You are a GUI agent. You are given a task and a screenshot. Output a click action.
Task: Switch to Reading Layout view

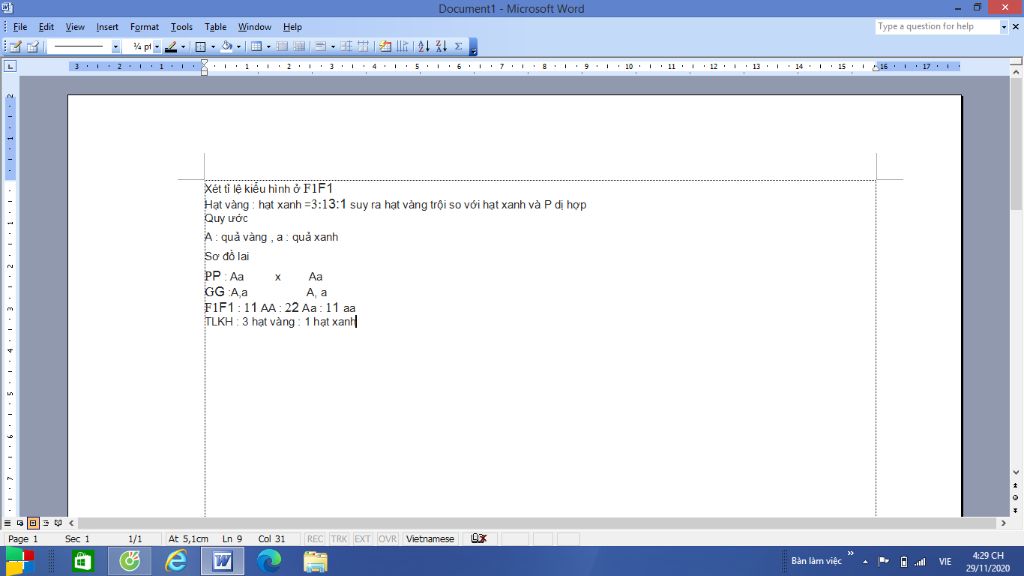pos(58,523)
